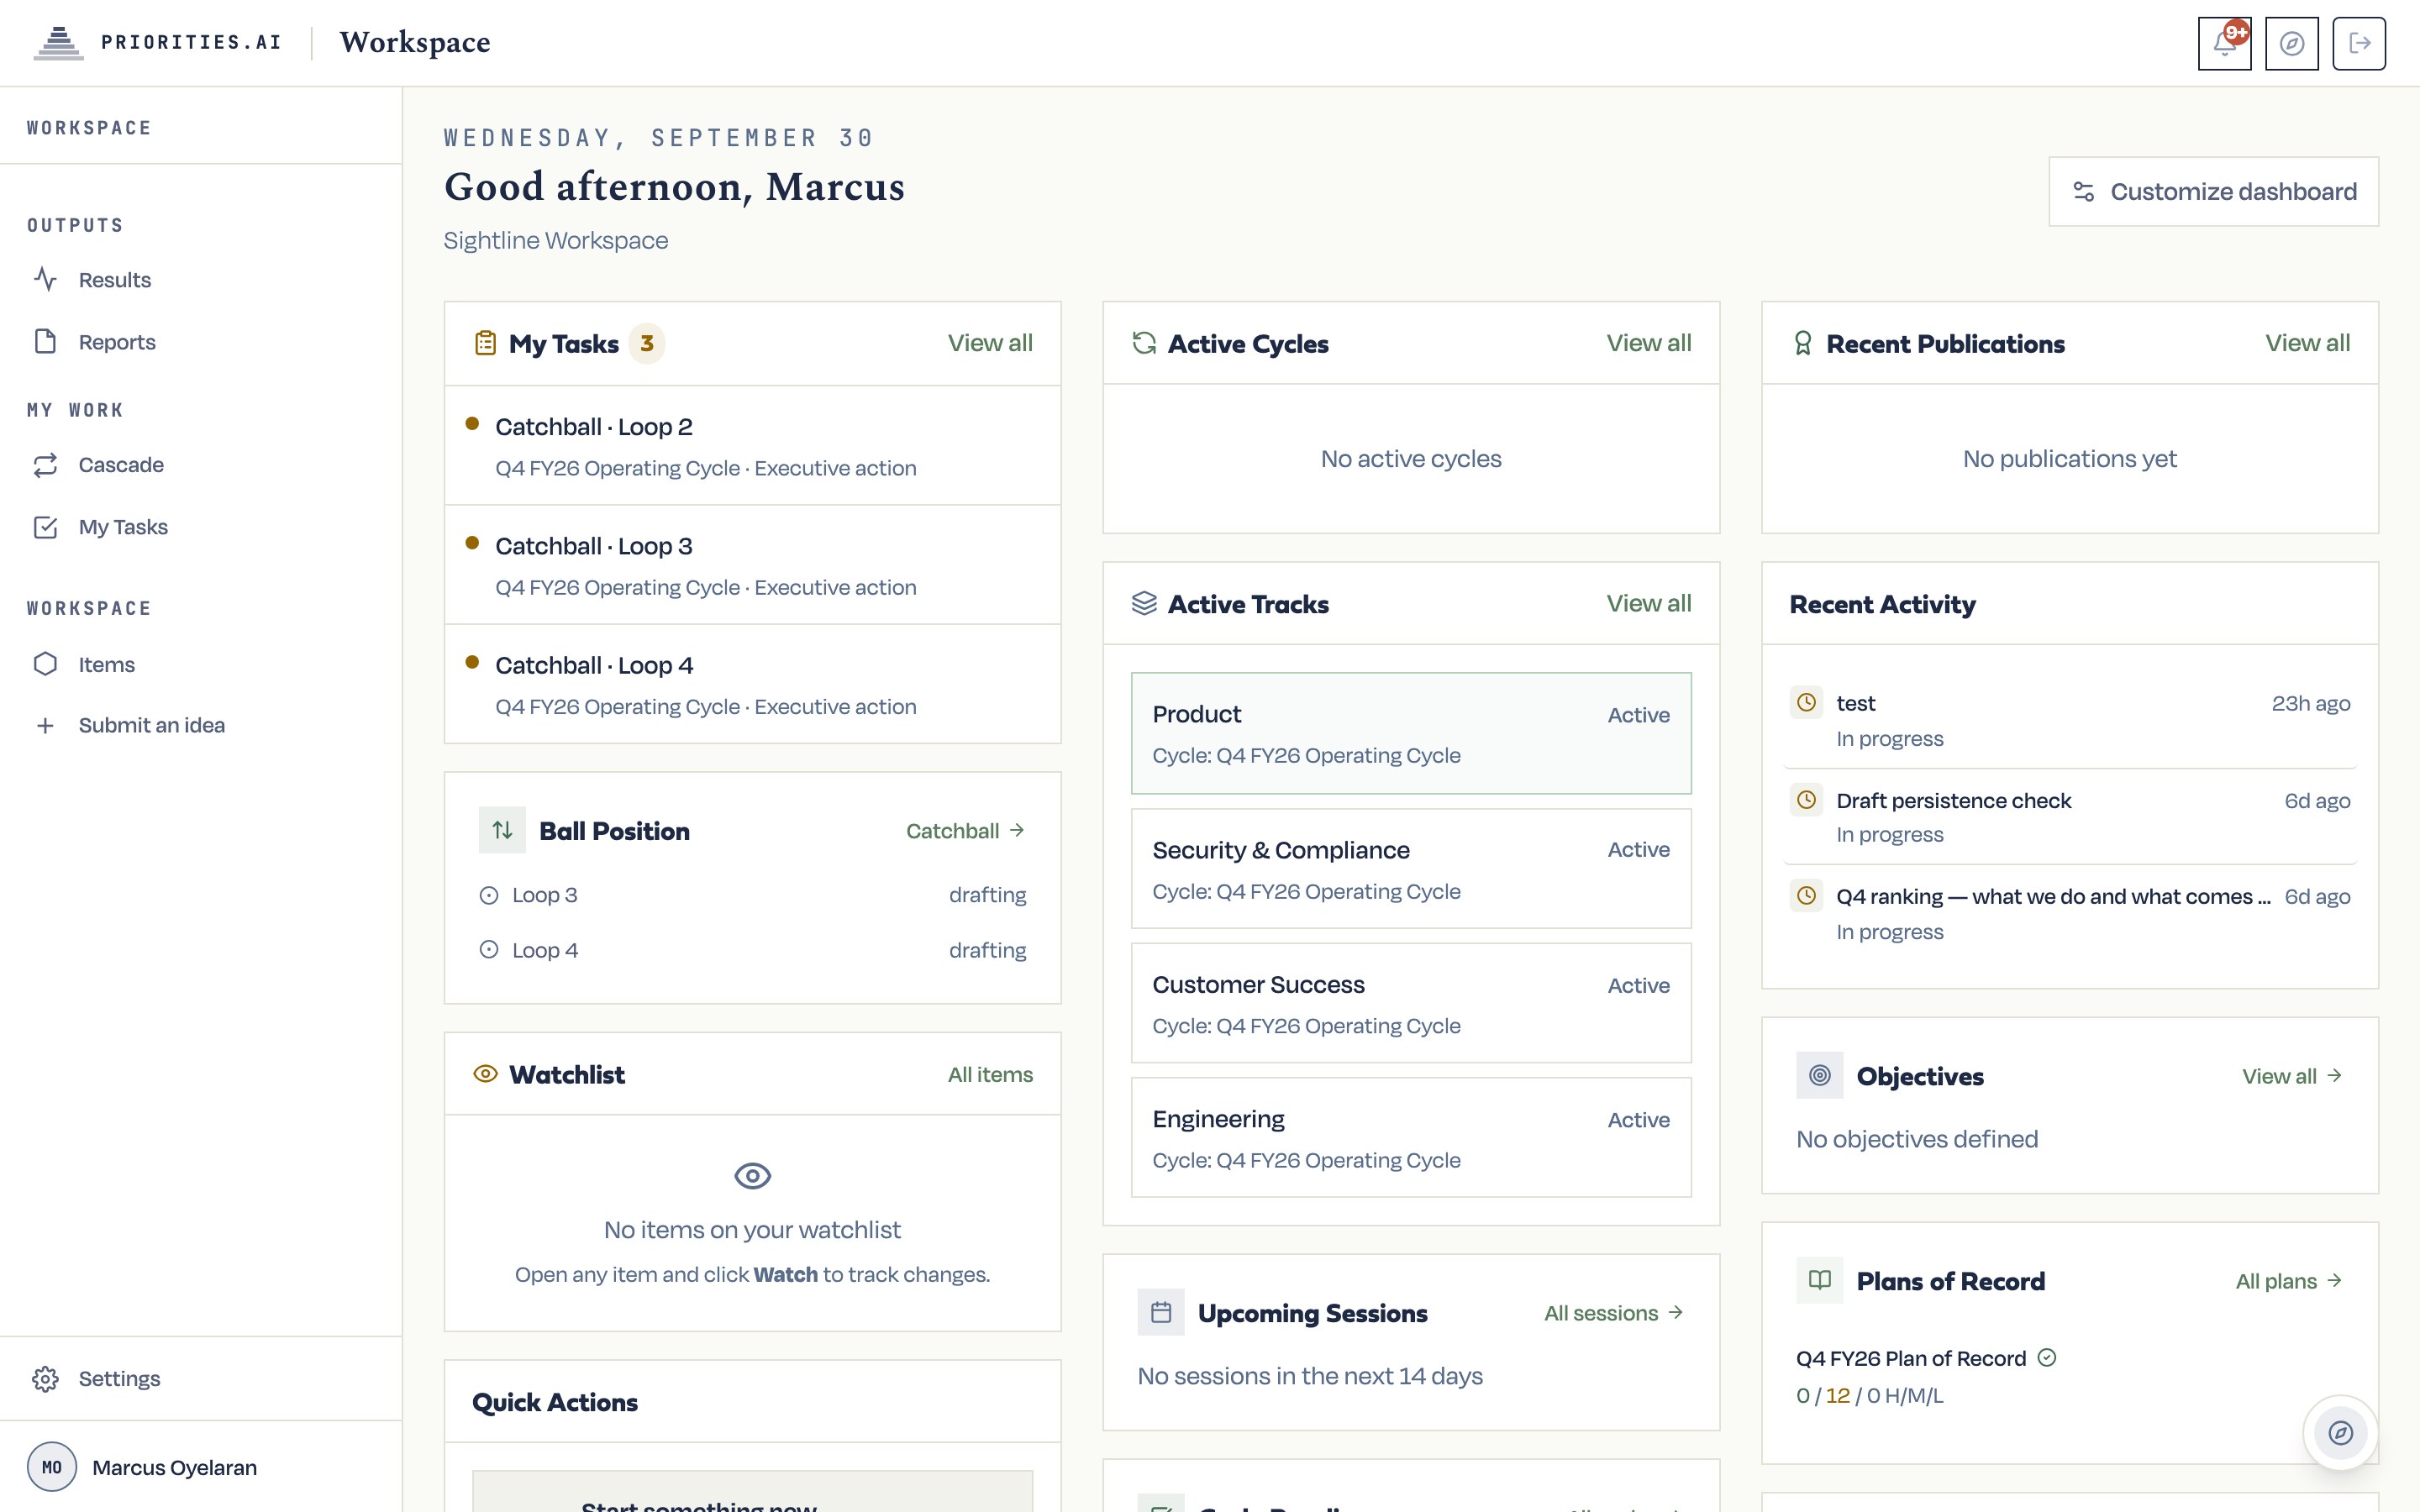Click the My Tasks clipboard icon

click(485, 343)
